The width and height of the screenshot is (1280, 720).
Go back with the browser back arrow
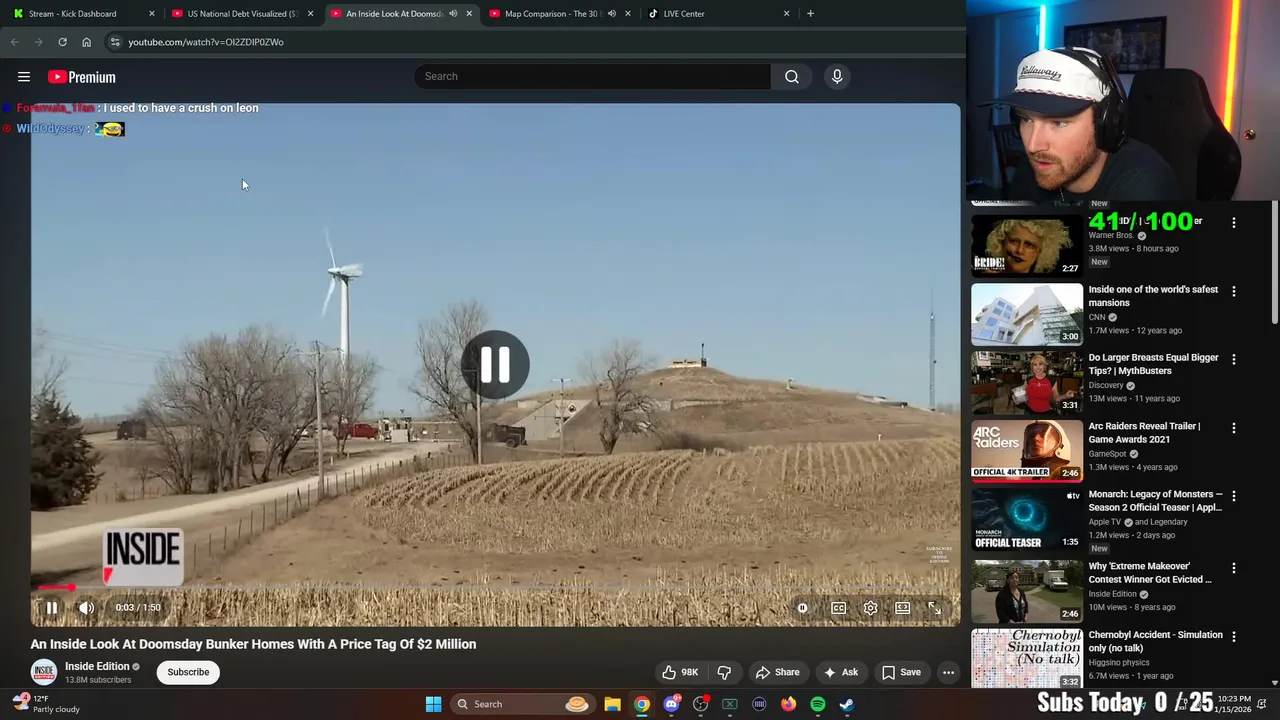(14, 42)
